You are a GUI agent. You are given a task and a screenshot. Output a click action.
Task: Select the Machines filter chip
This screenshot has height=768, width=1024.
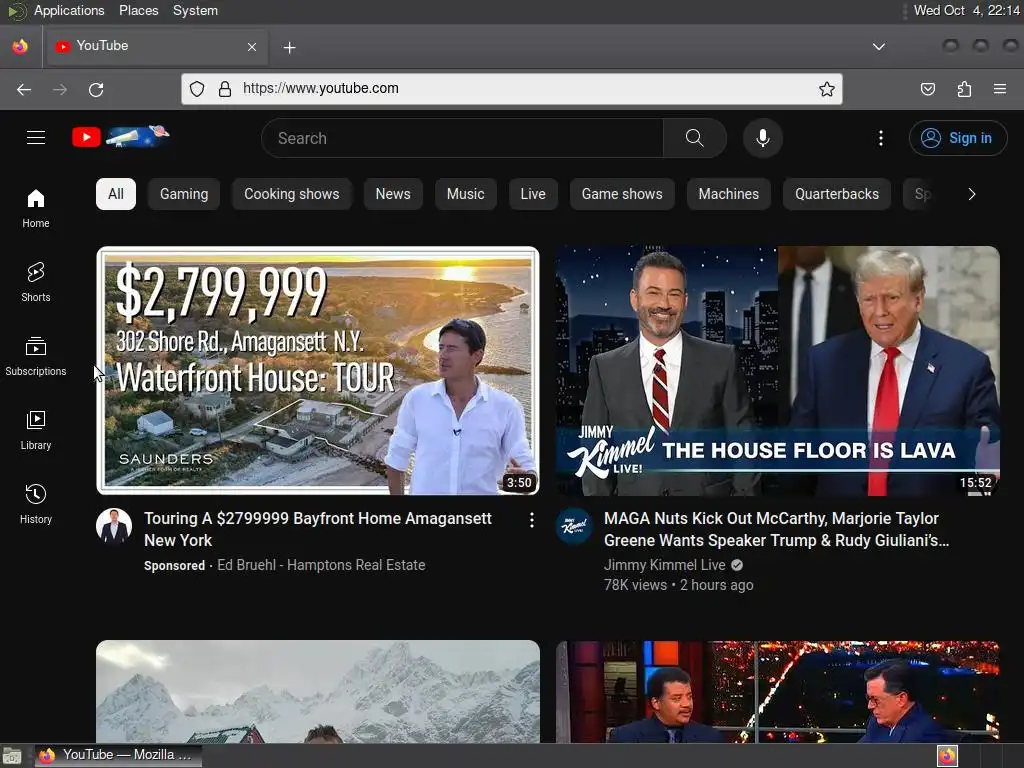(x=729, y=194)
